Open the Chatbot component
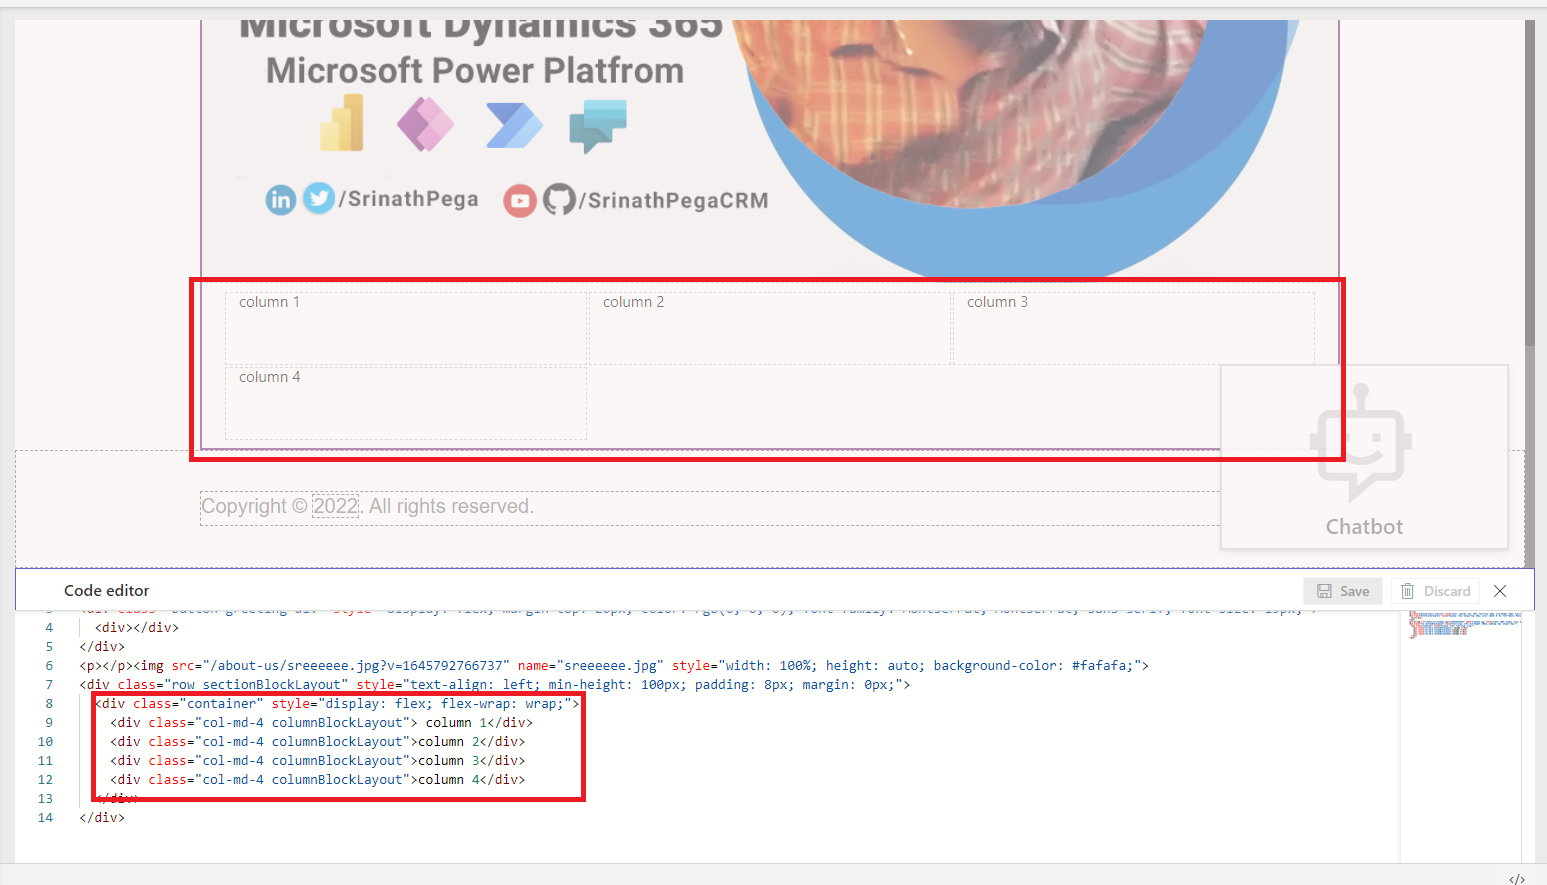1547x885 pixels. (1363, 457)
